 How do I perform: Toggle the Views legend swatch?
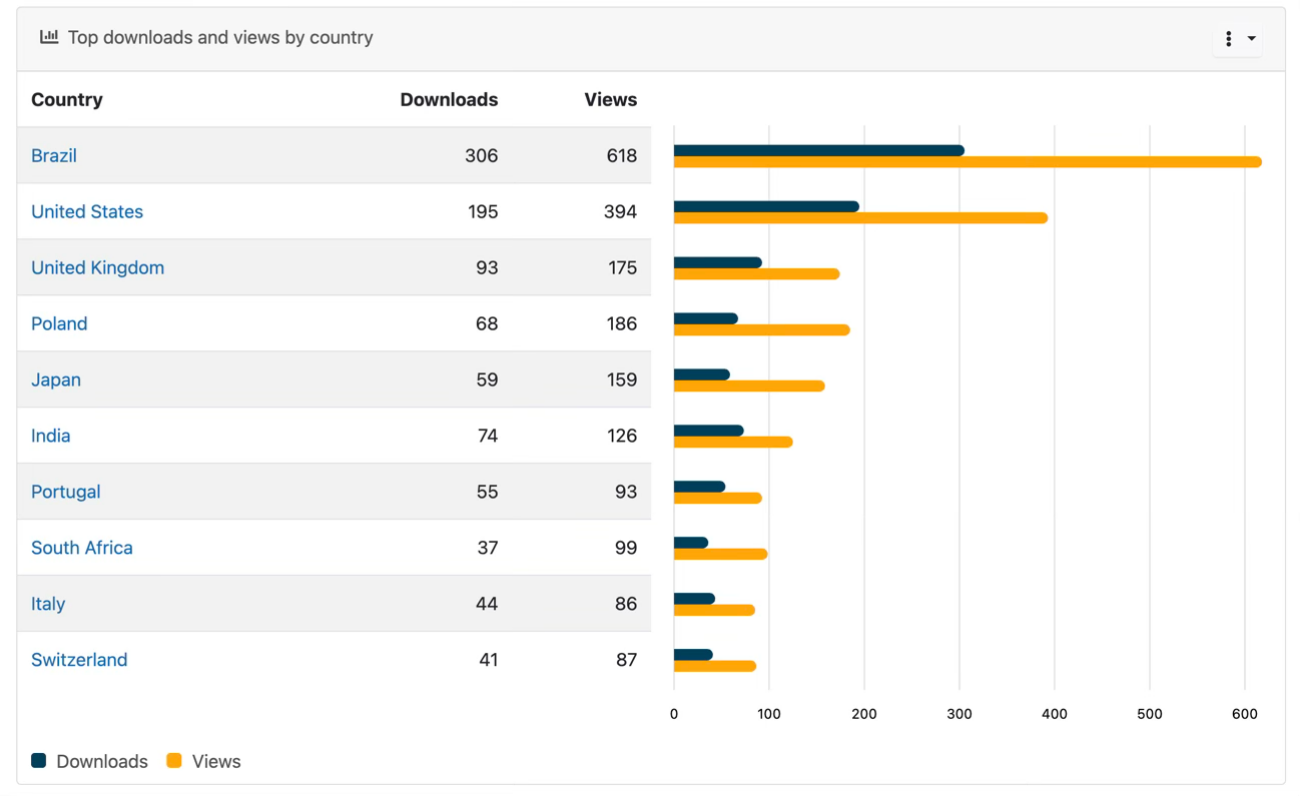click(175, 761)
